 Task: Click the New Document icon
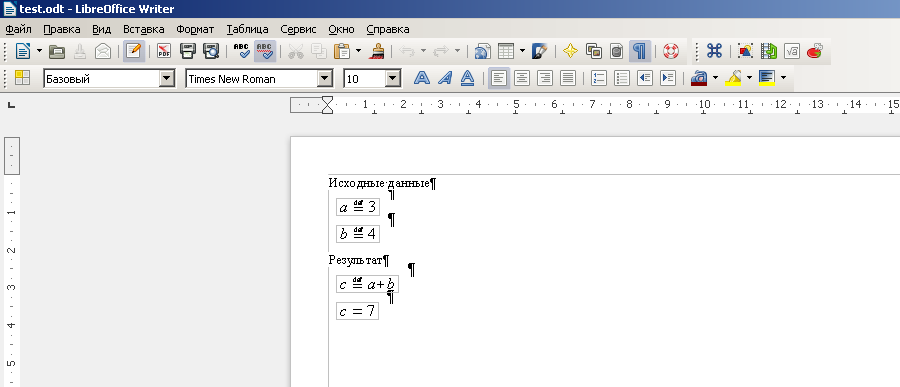pyautogui.click(x=22, y=51)
